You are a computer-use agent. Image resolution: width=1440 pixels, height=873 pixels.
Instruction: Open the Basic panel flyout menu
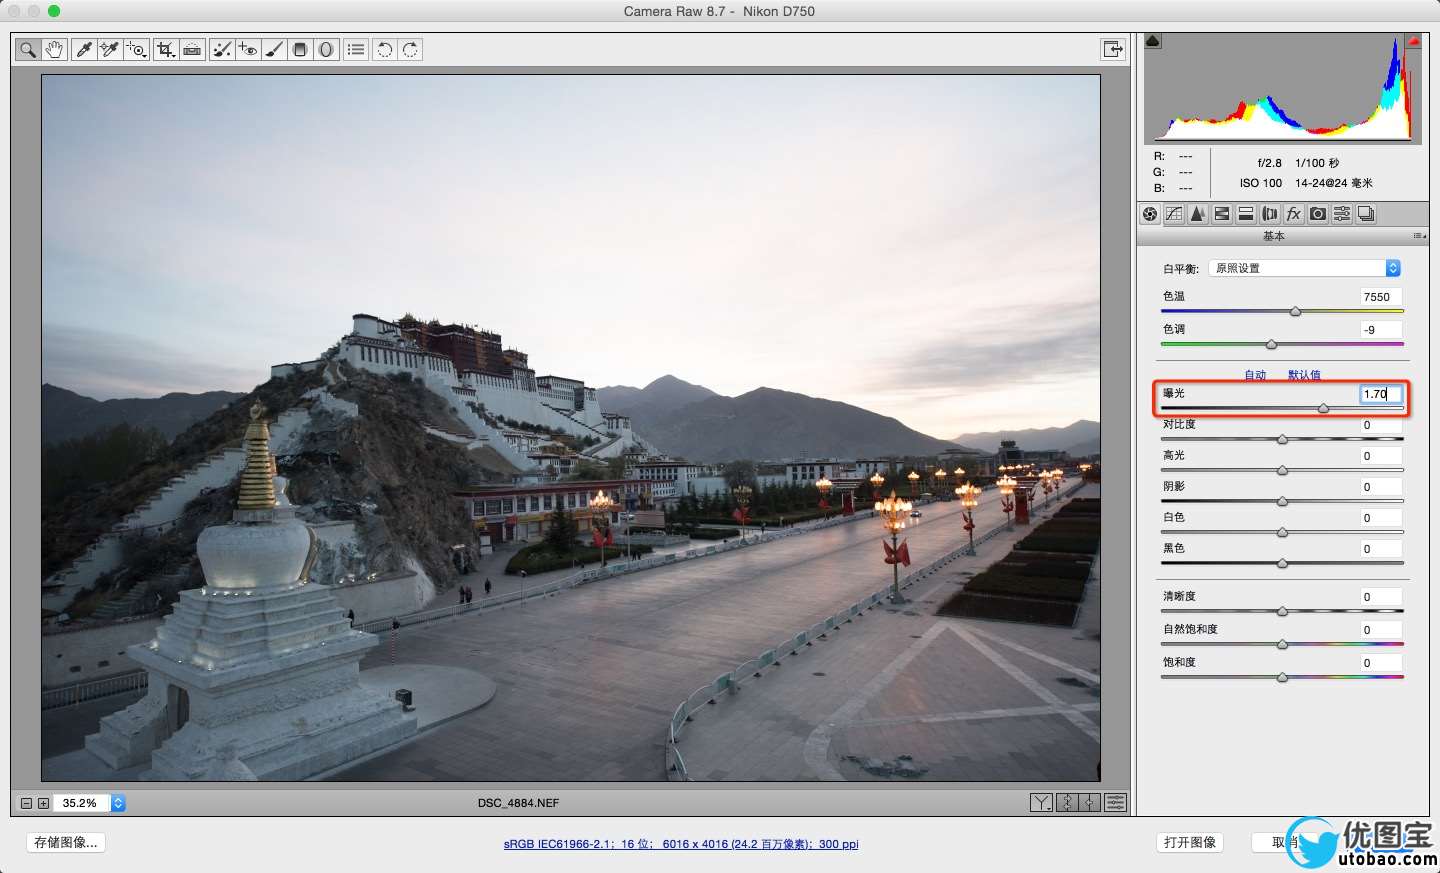(x=1419, y=236)
